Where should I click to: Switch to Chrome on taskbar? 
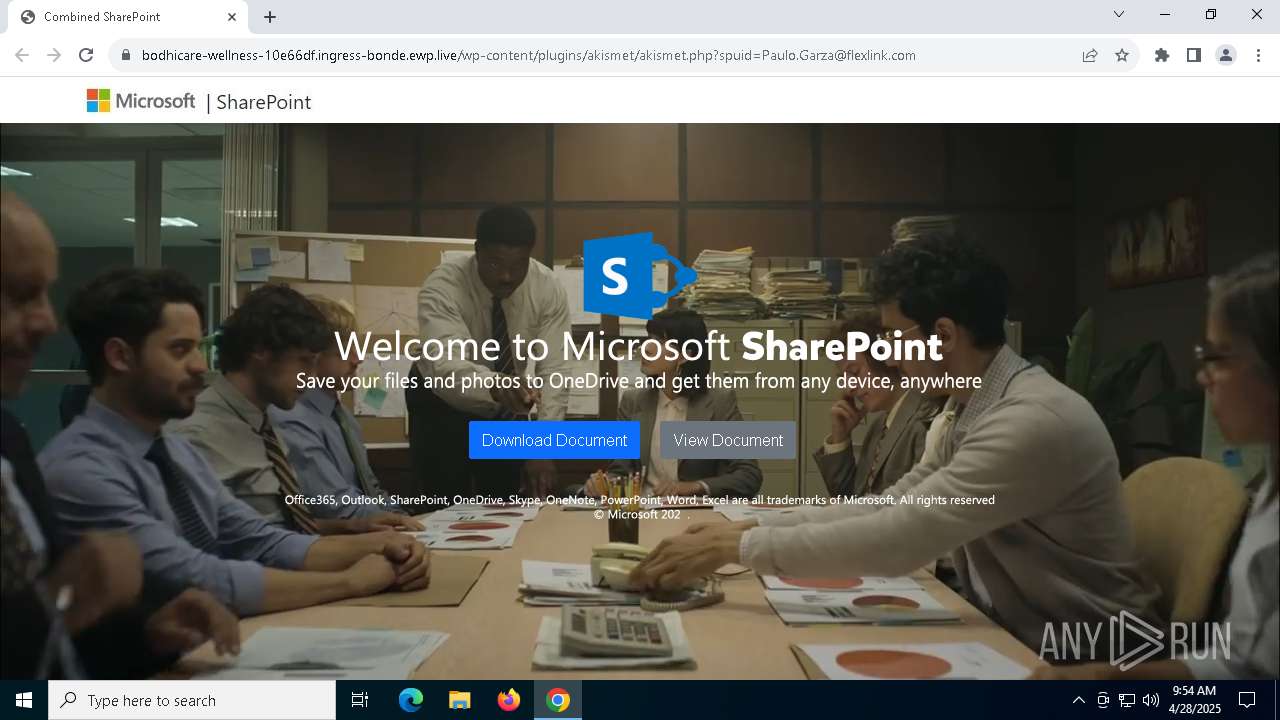tap(558, 700)
